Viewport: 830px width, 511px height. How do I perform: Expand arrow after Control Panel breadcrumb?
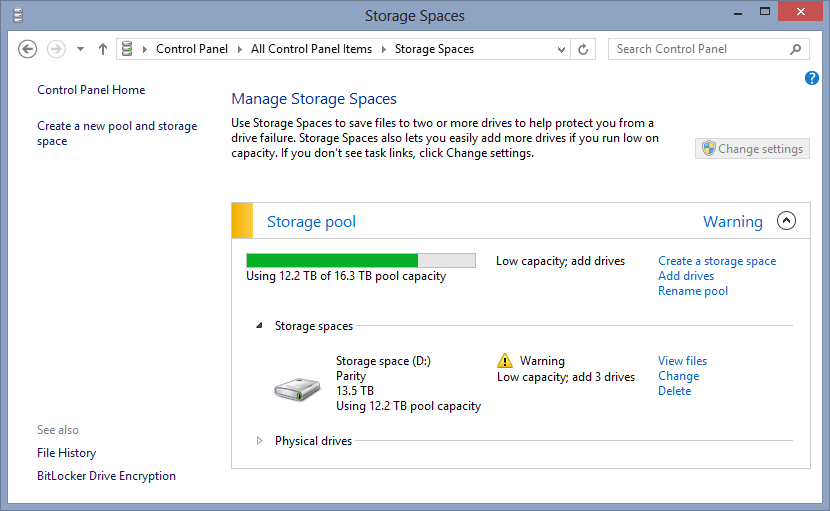239,49
